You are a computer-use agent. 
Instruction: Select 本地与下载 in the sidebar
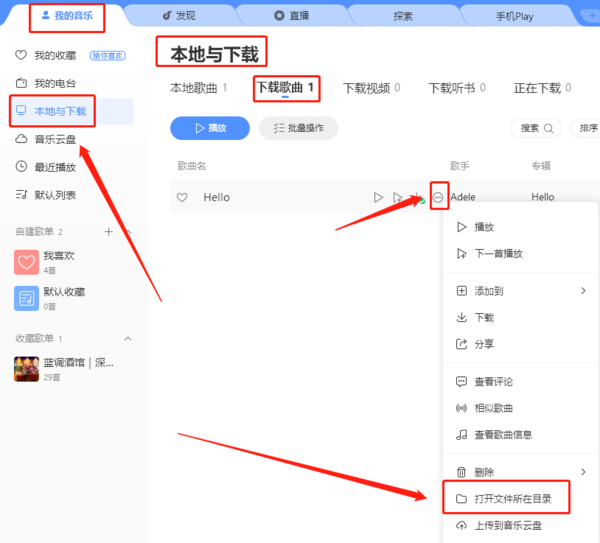(60, 111)
